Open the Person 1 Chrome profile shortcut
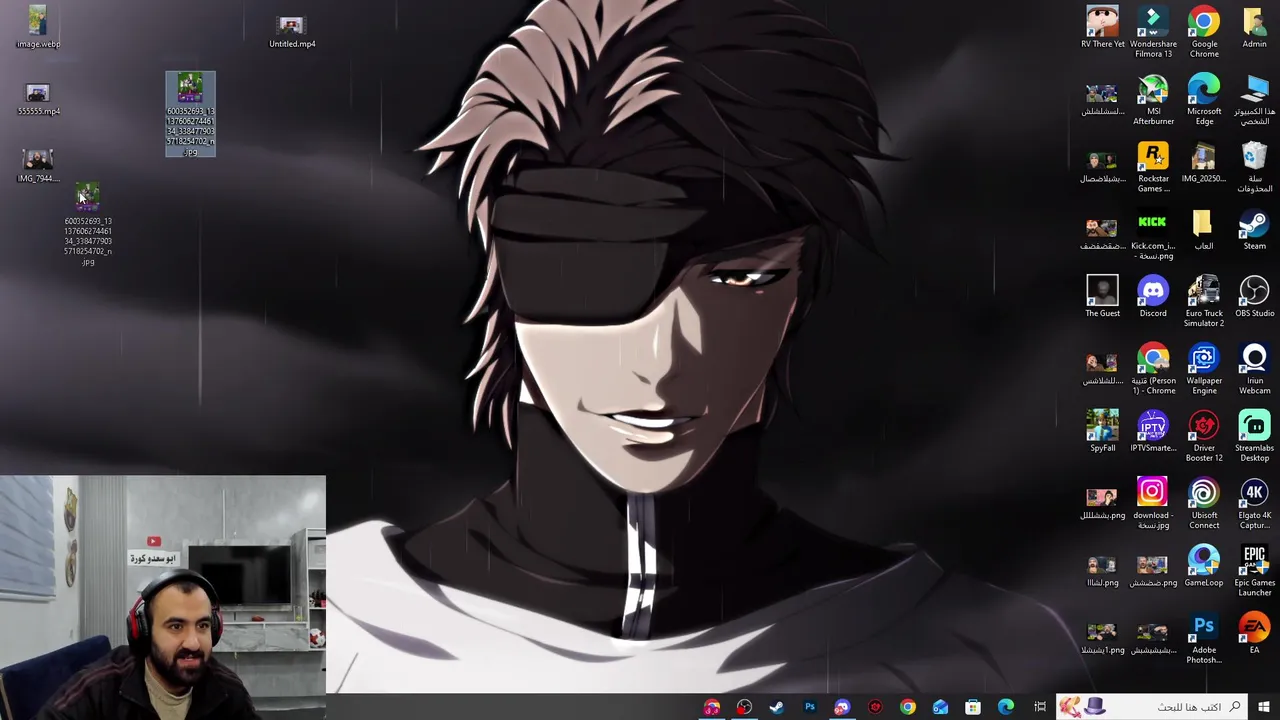1280x720 pixels. tap(1153, 369)
